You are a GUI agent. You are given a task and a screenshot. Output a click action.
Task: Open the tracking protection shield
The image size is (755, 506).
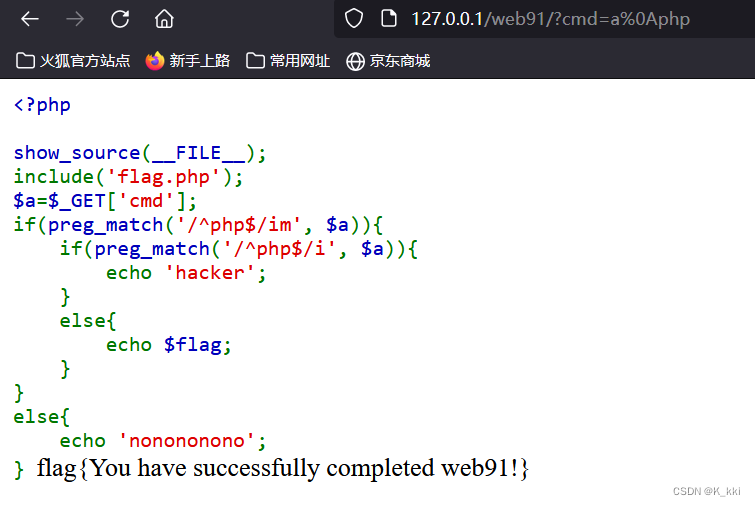click(x=354, y=19)
